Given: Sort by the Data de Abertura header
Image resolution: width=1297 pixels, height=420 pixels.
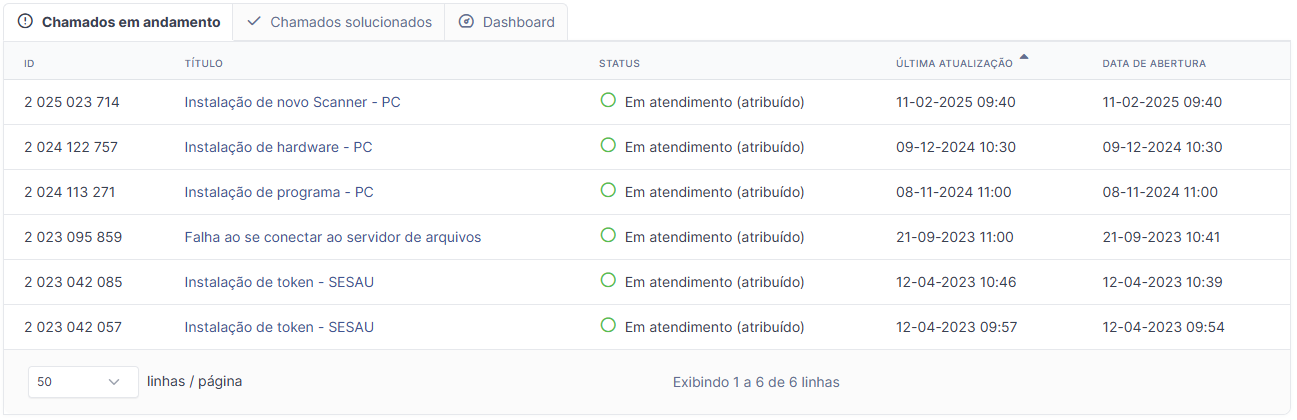Looking at the screenshot, I should pyautogui.click(x=1153, y=63).
